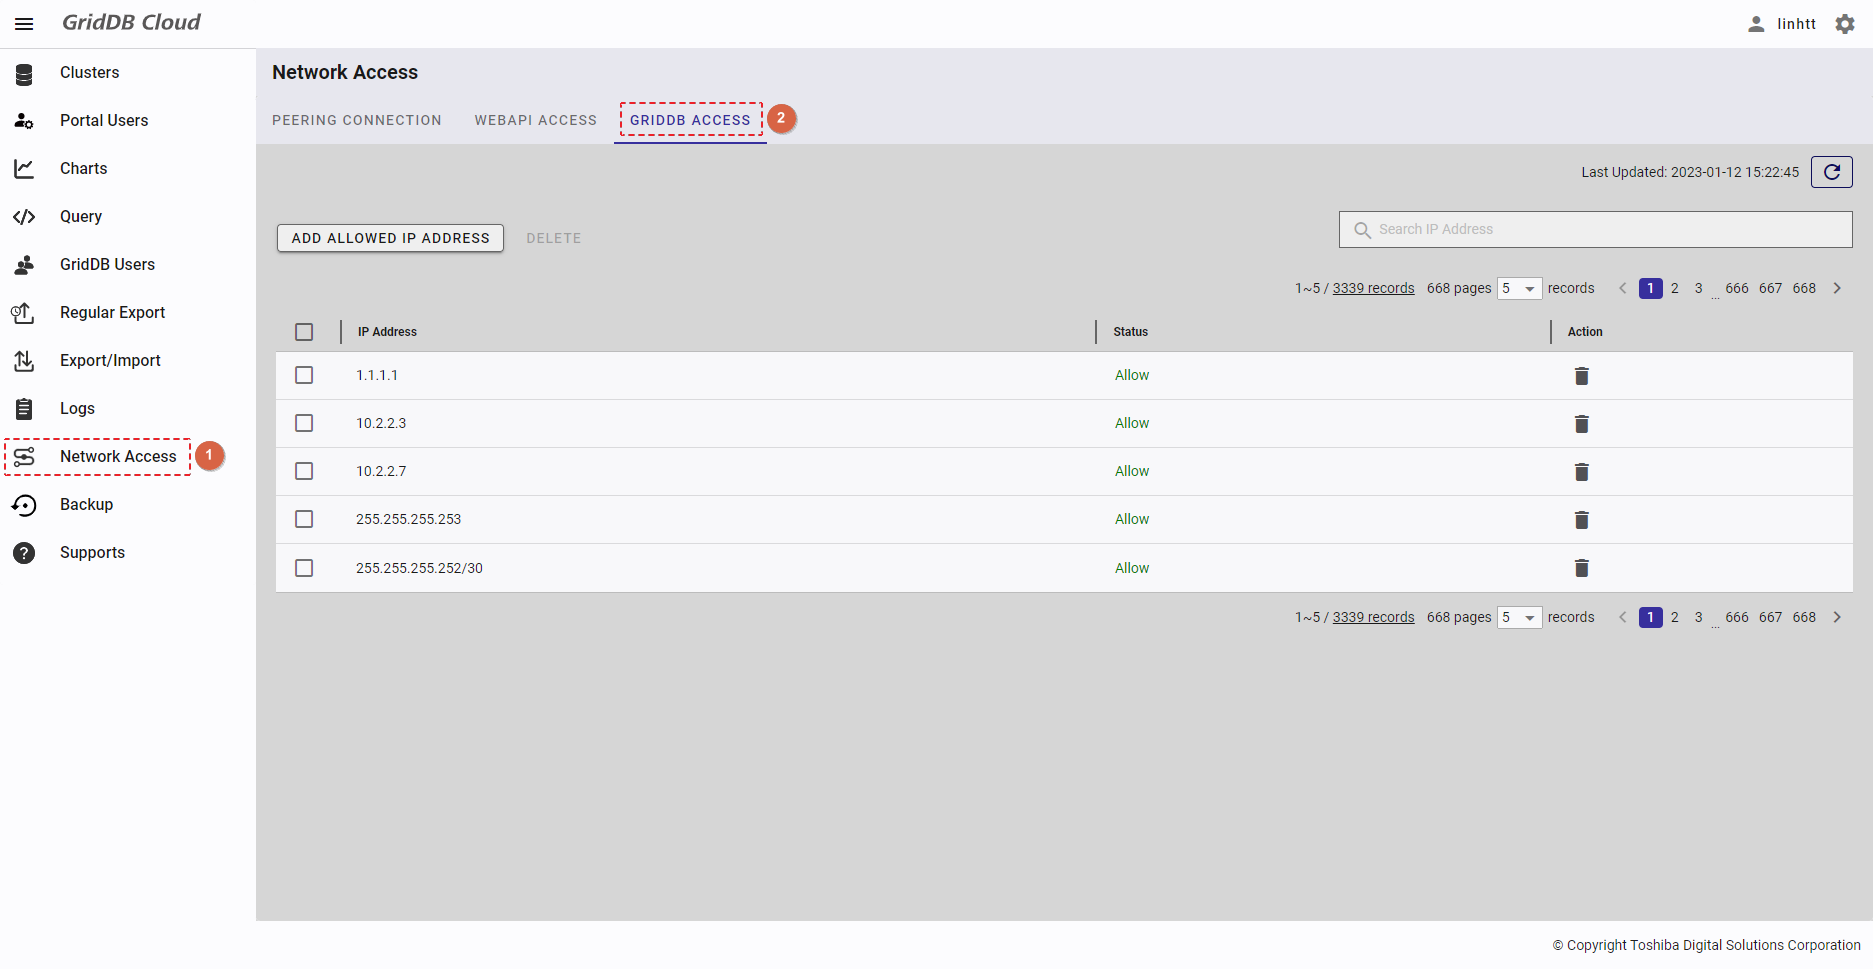Remove 255.255.255.252/30 using trash icon
The height and width of the screenshot is (969, 1873).
(1581, 568)
